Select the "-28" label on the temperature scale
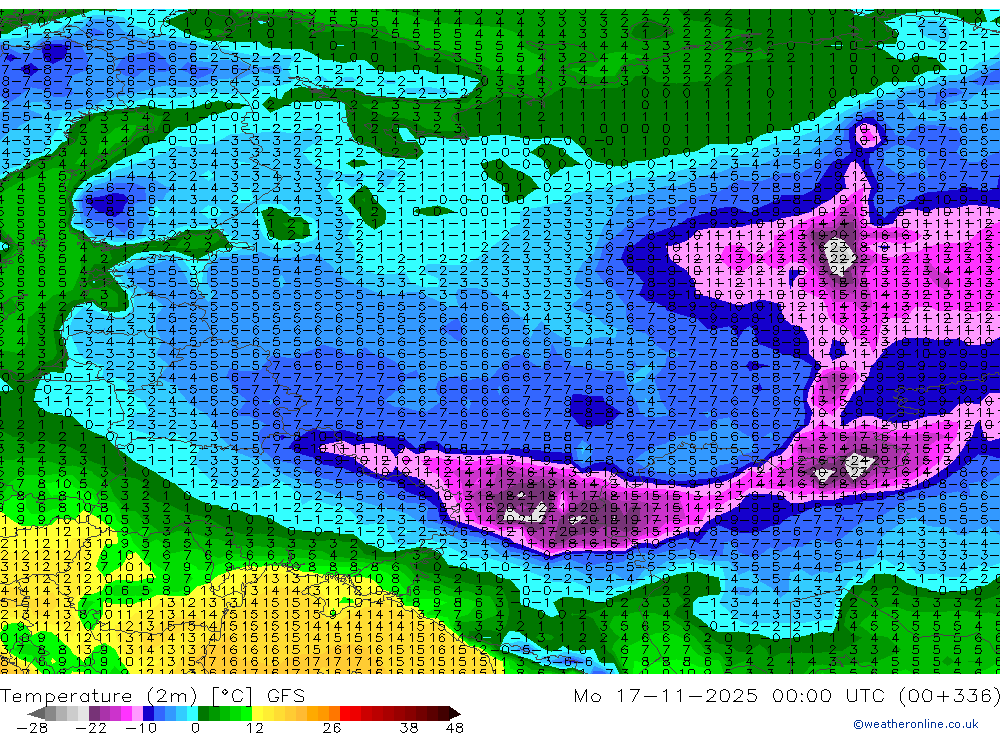 pyautogui.click(x=32, y=727)
